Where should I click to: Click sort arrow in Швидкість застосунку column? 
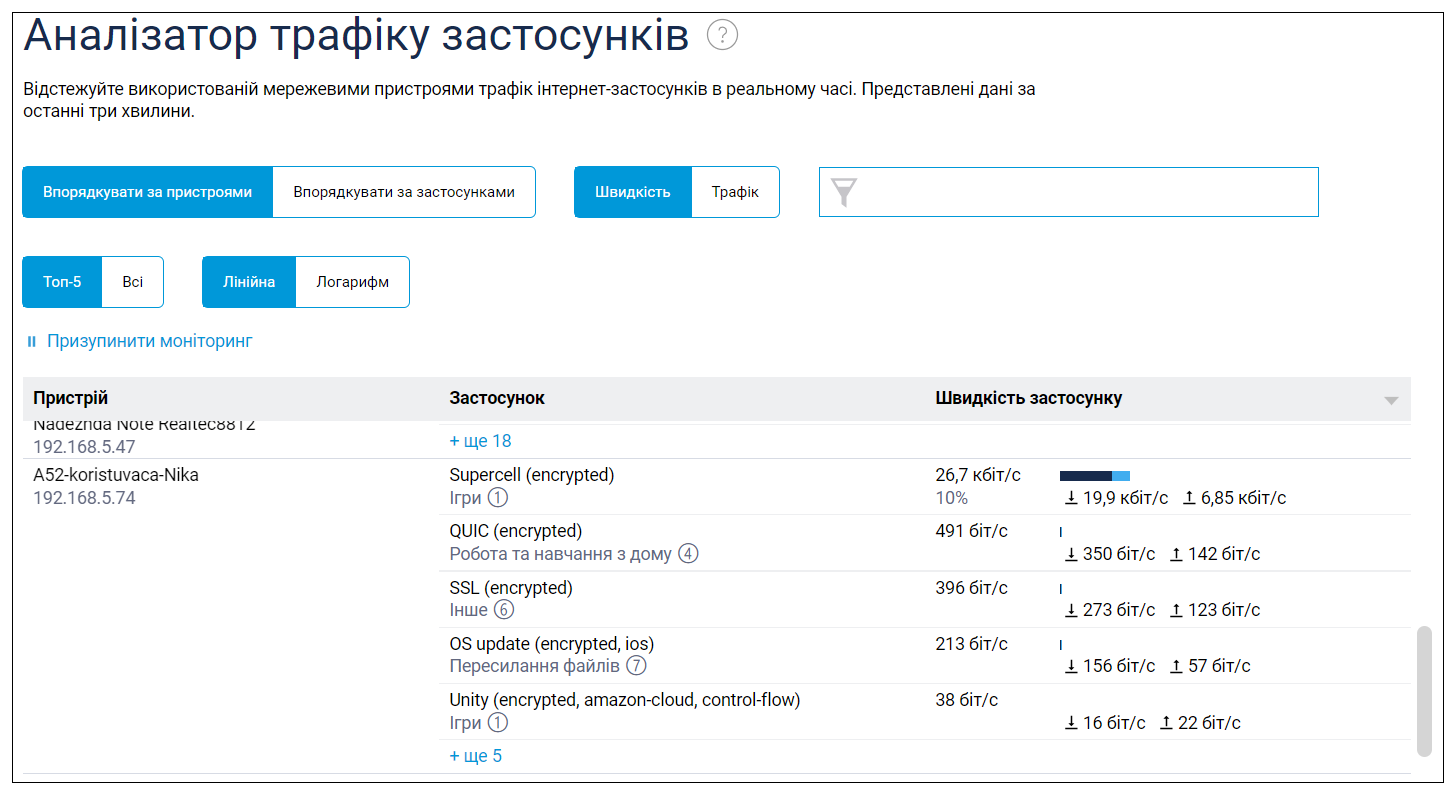click(1390, 400)
